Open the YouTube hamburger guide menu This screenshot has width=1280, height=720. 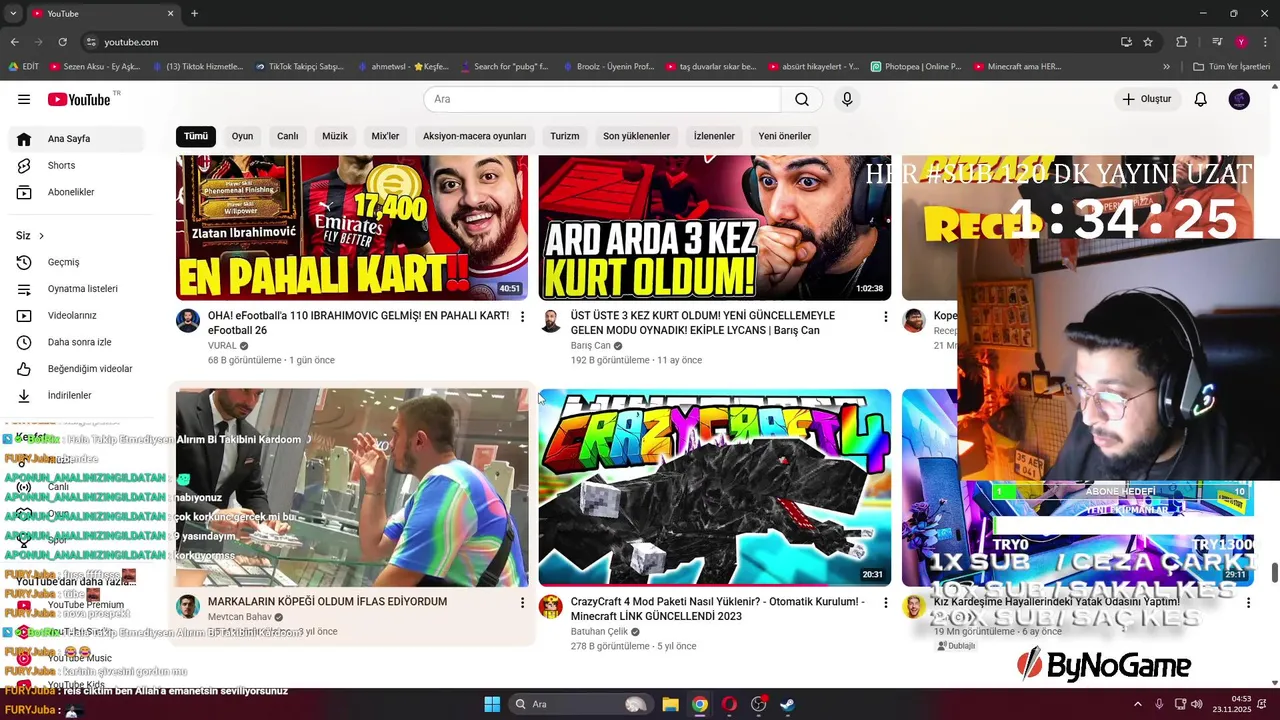pos(24,99)
